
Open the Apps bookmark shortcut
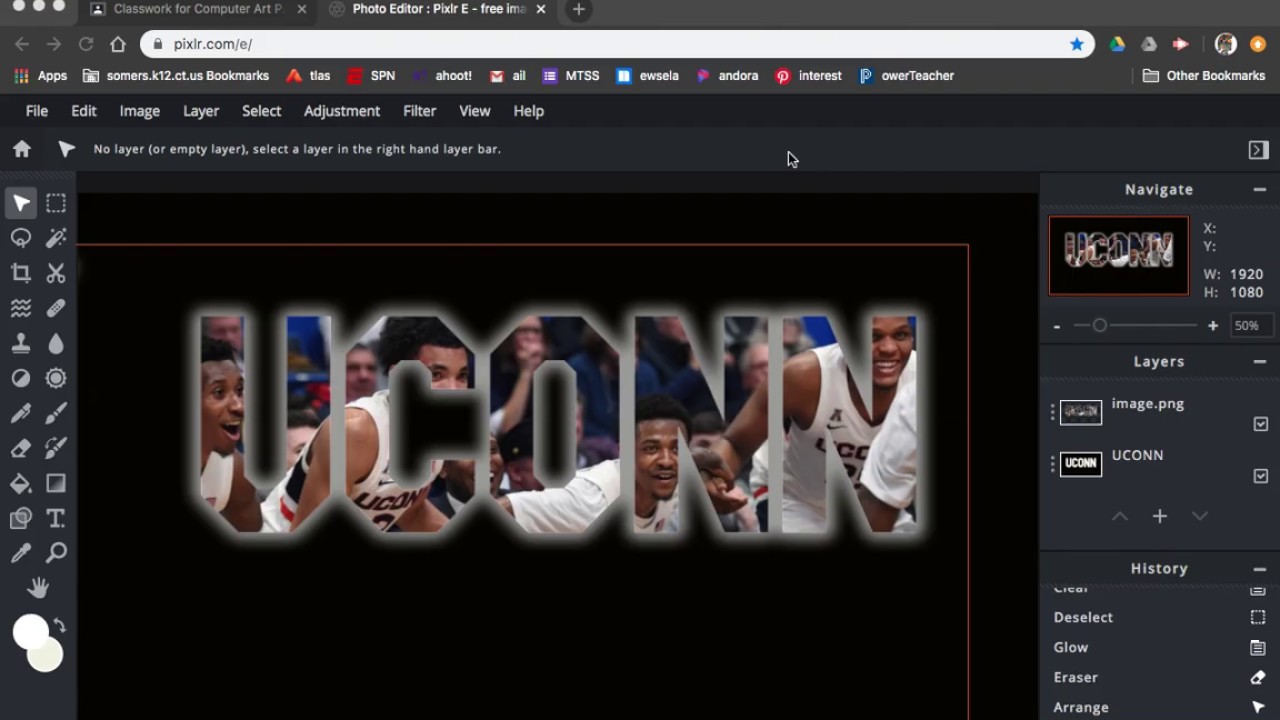(41, 76)
